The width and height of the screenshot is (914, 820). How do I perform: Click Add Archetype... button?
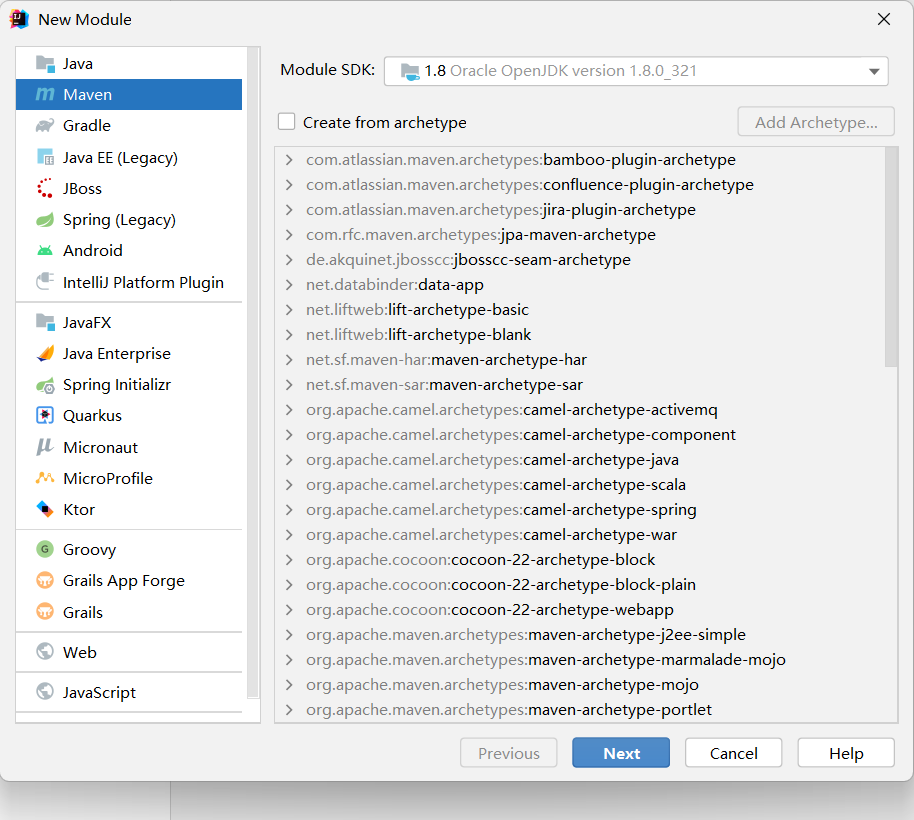pyautogui.click(x=816, y=122)
